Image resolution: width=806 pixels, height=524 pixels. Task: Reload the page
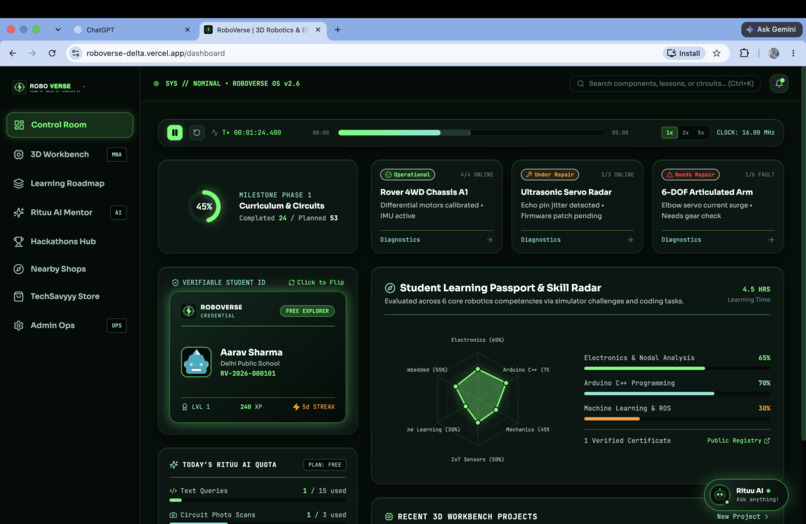coord(52,53)
